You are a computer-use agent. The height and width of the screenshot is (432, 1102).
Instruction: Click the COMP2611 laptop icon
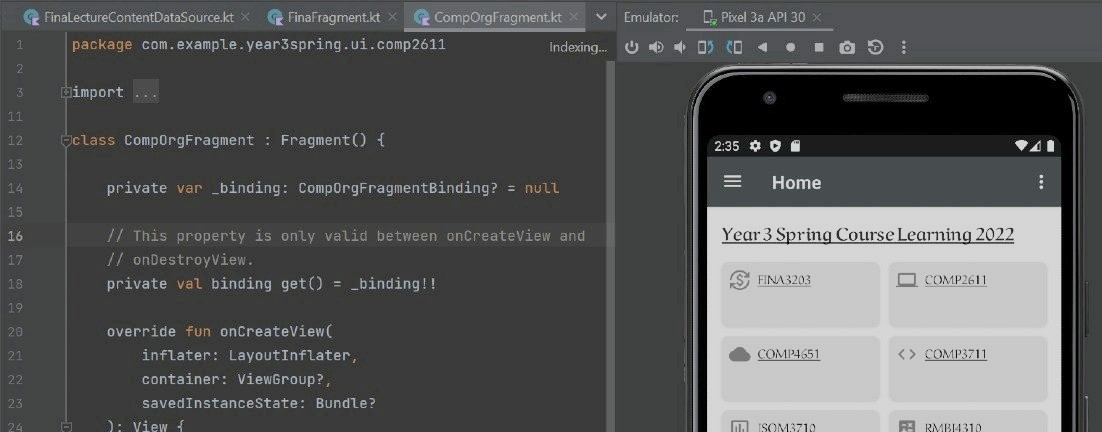907,280
